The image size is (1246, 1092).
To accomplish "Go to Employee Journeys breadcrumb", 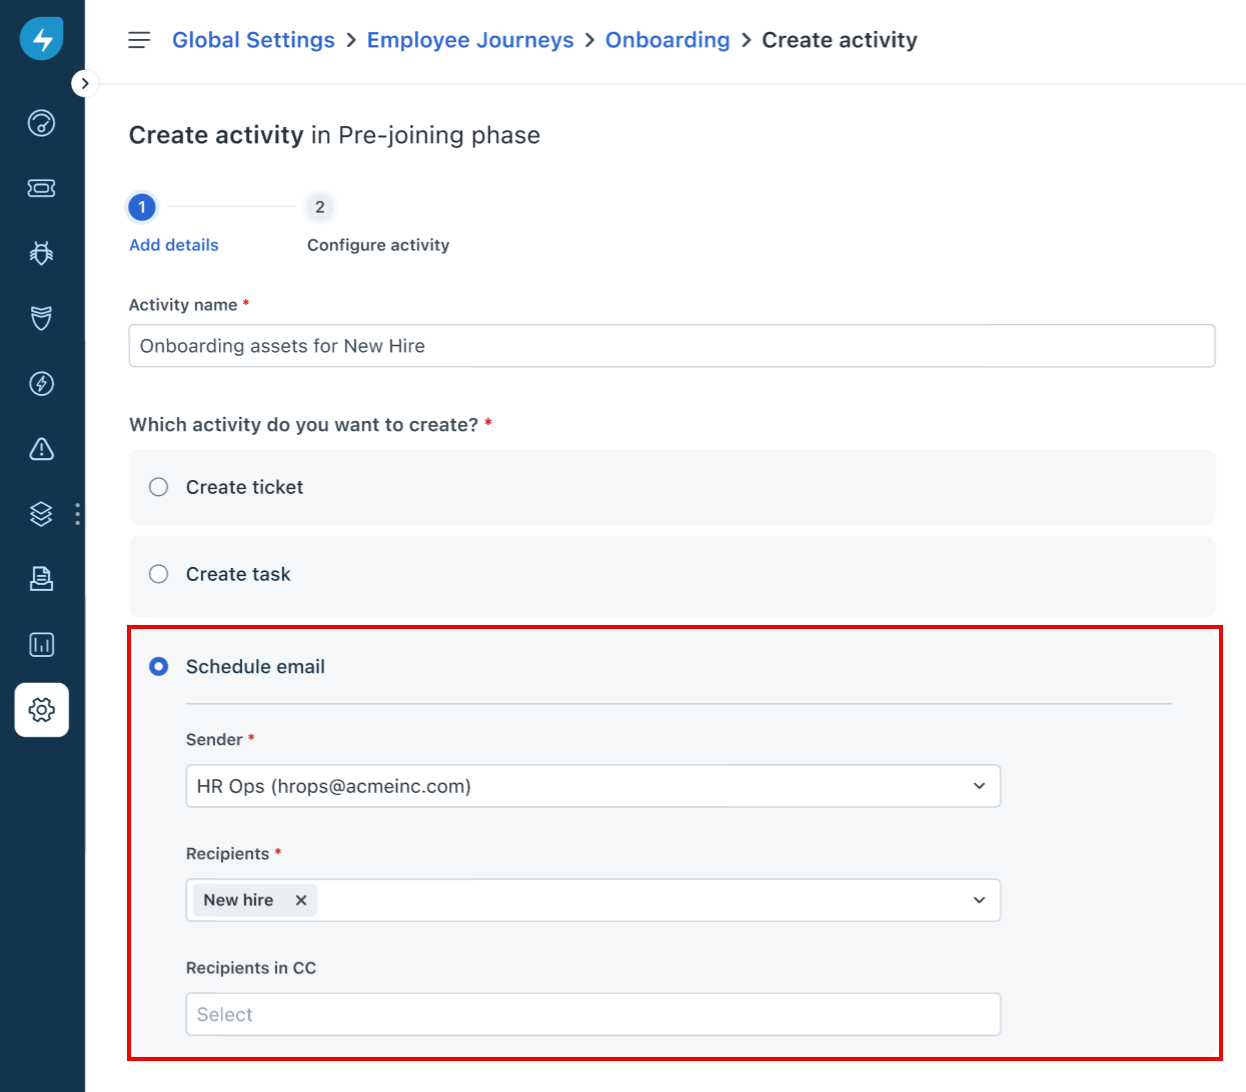I will coord(470,40).
